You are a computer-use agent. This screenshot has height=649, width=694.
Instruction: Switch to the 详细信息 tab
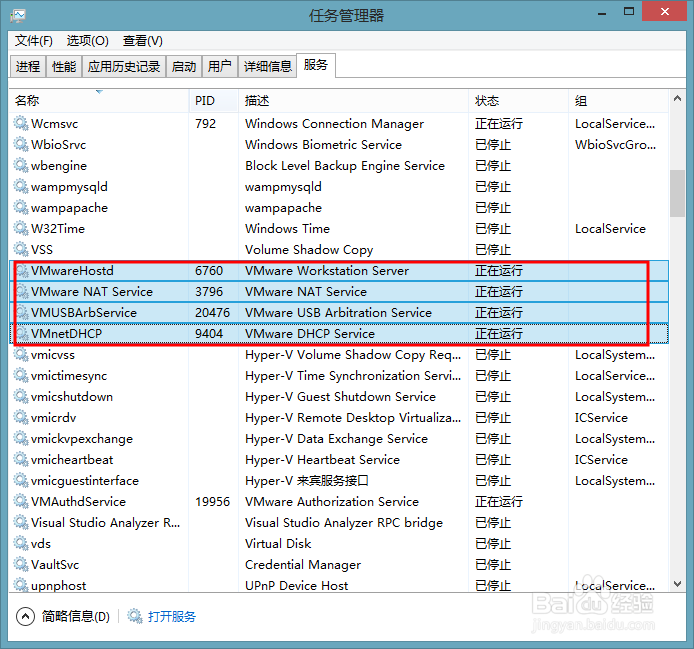tap(267, 66)
